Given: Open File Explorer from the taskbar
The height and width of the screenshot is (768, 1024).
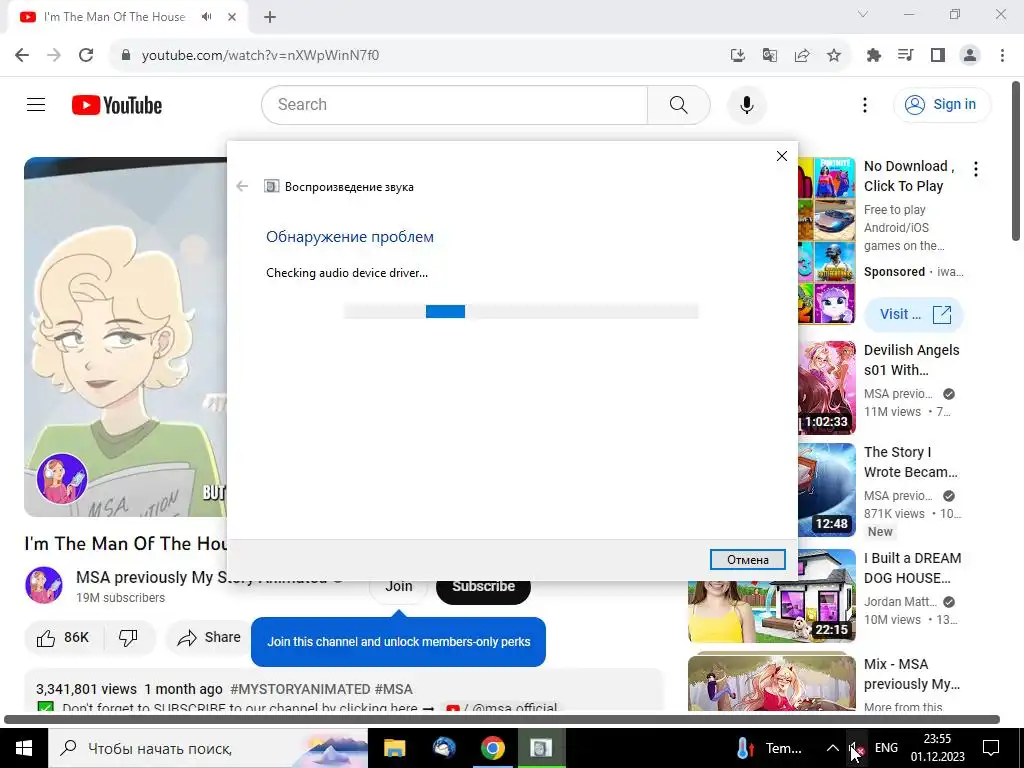Looking at the screenshot, I should click(x=394, y=748).
